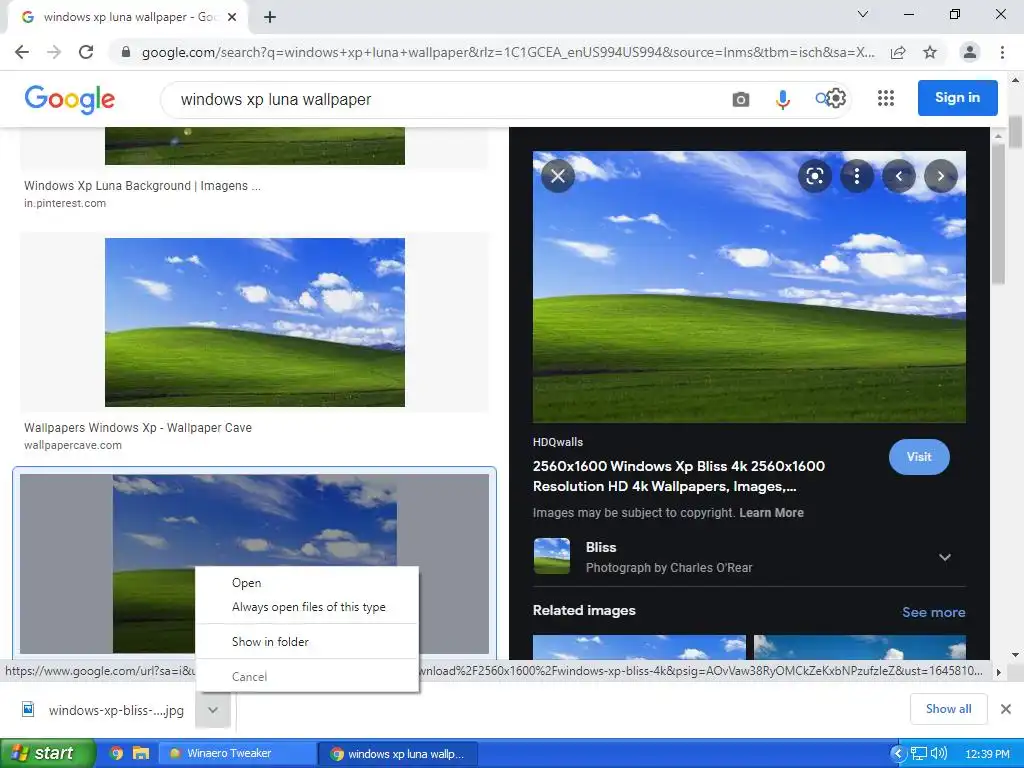Open Chrome's three-dot menu
The height and width of the screenshot is (768, 1024).
click(1002, 52)
